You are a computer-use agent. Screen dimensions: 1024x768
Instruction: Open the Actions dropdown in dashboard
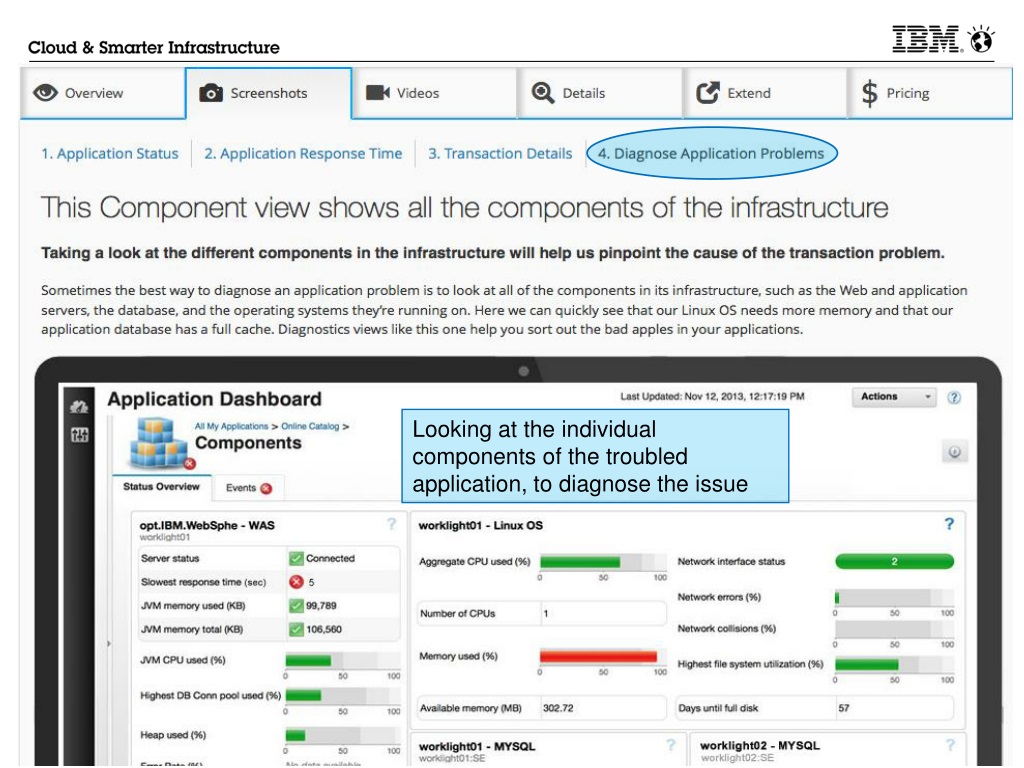(x=894, y=397)
